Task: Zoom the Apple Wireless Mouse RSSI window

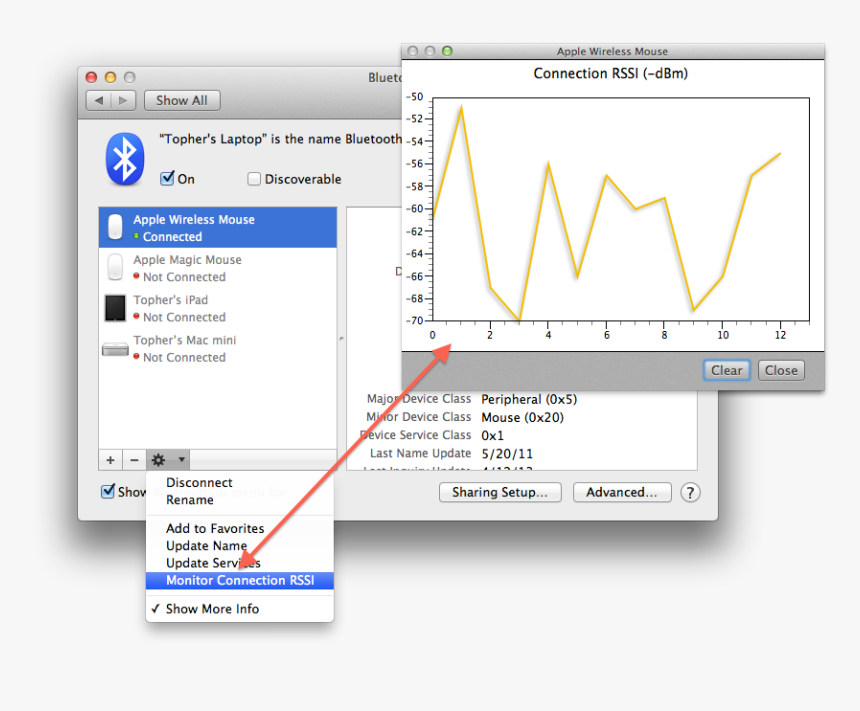Action: tap(447, 51)
